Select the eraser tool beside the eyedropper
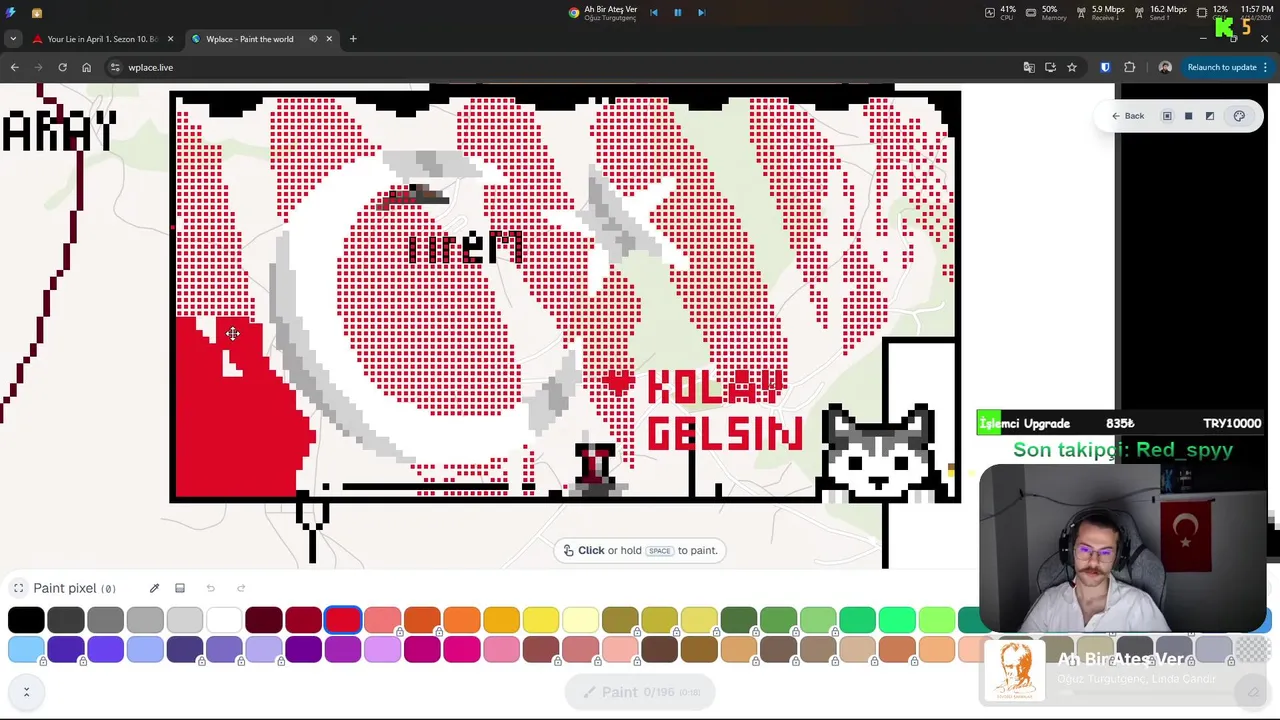This screenshot has width=1280, height=720. point(180,588)
